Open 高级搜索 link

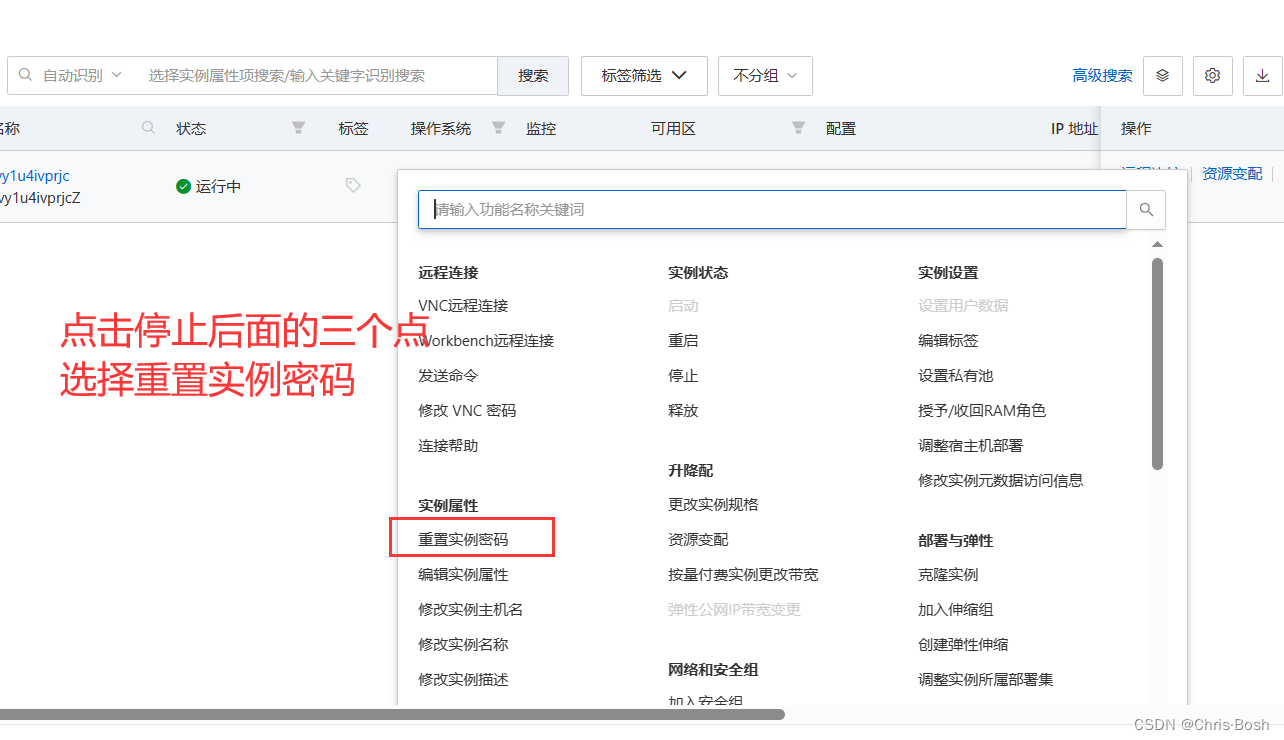click(1102, 76)
